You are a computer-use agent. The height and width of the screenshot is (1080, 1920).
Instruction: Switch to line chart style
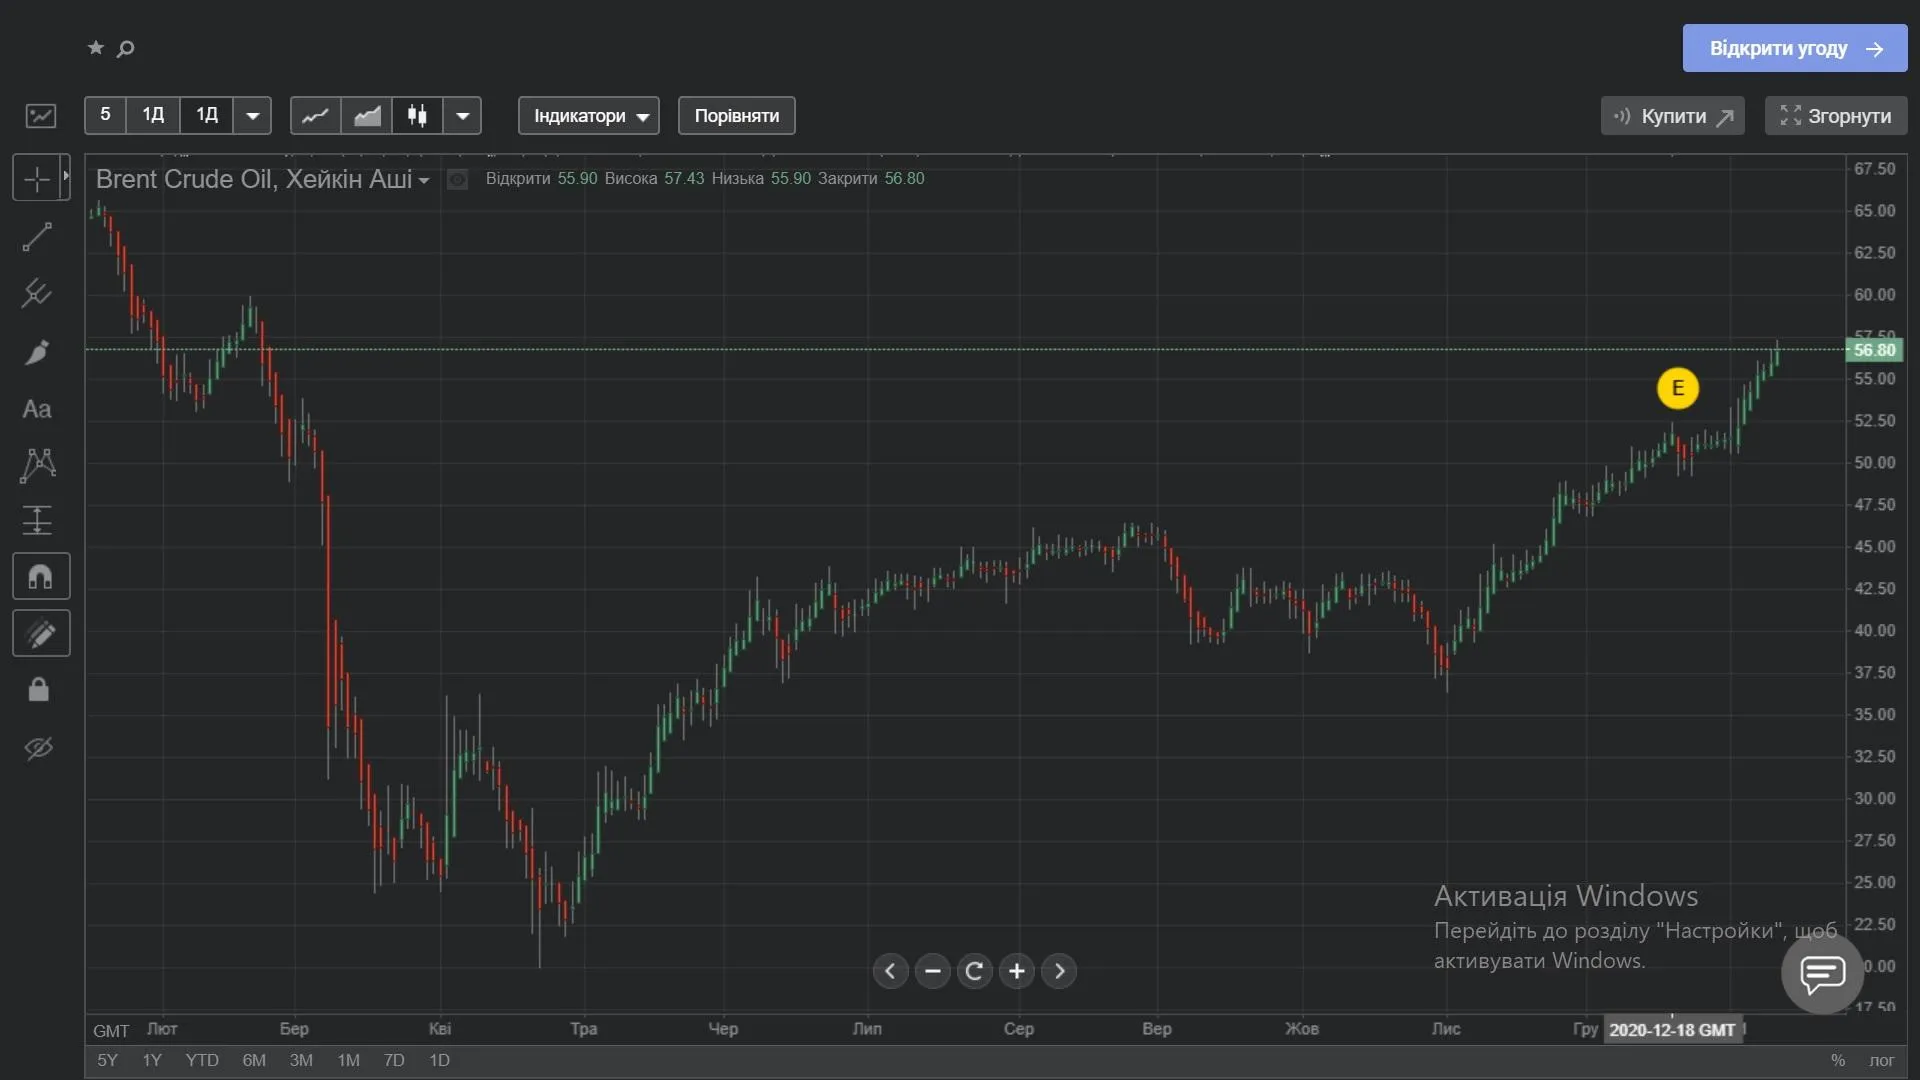[316, 116]
